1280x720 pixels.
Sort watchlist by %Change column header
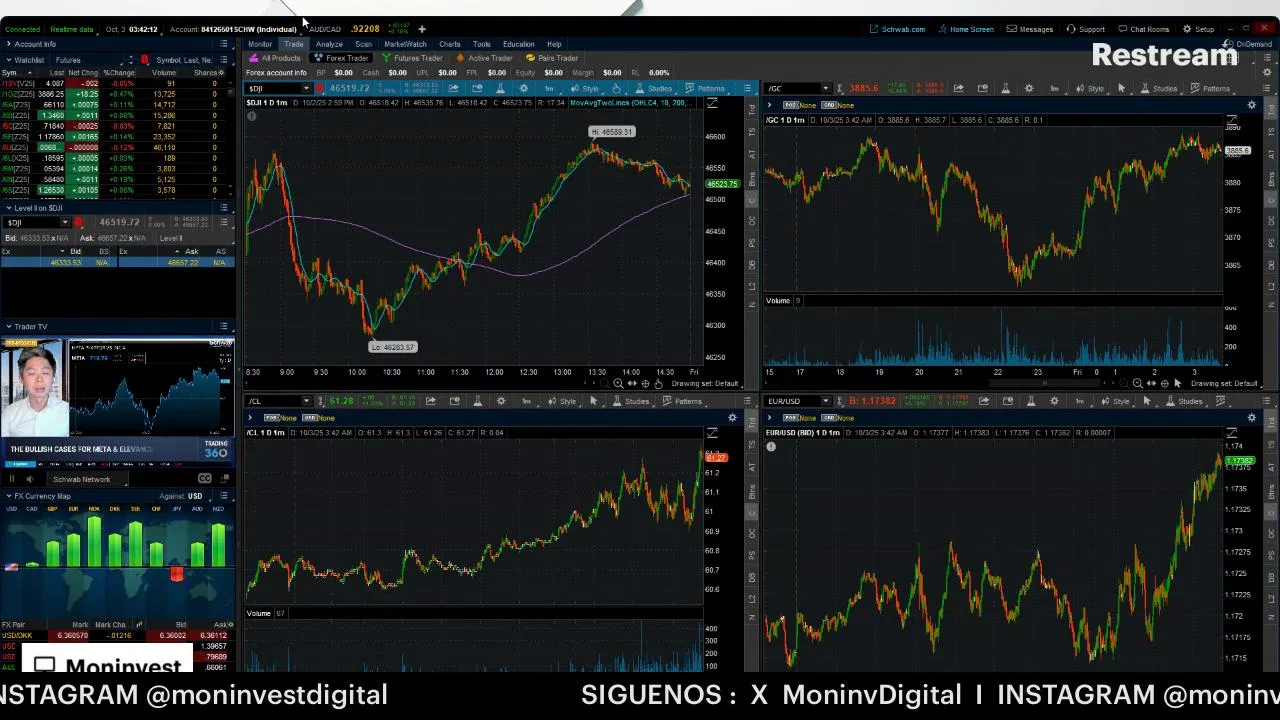[119, 73]
